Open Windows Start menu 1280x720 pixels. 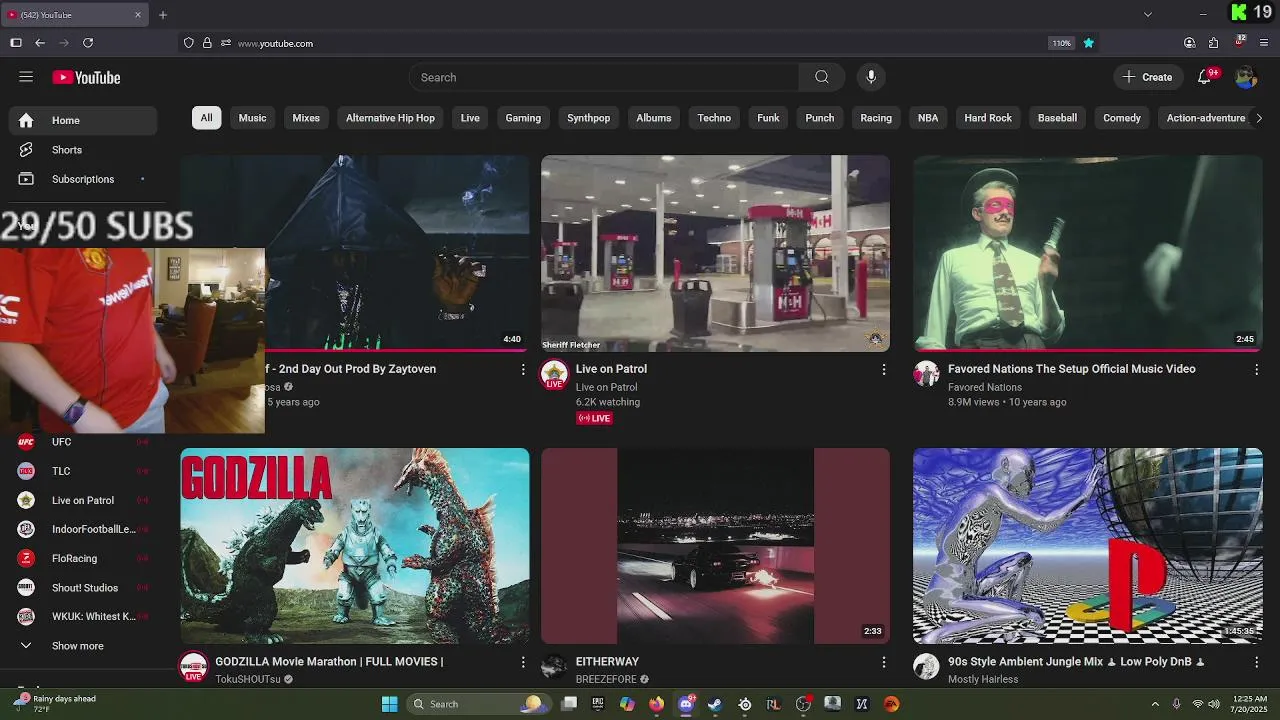pos(389,704)
